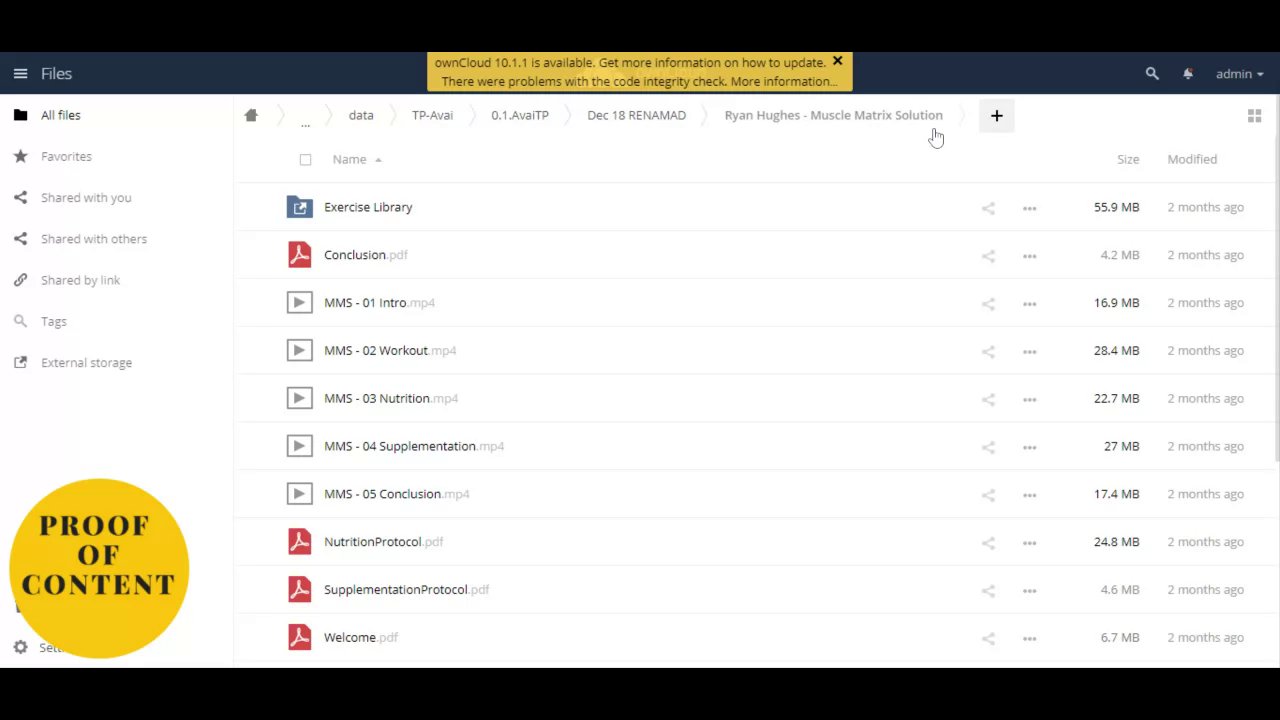The width and height of the screenshot is (1280, 720).
Task: Navigate to data breadcrumb folder
Action: [361, 115]
